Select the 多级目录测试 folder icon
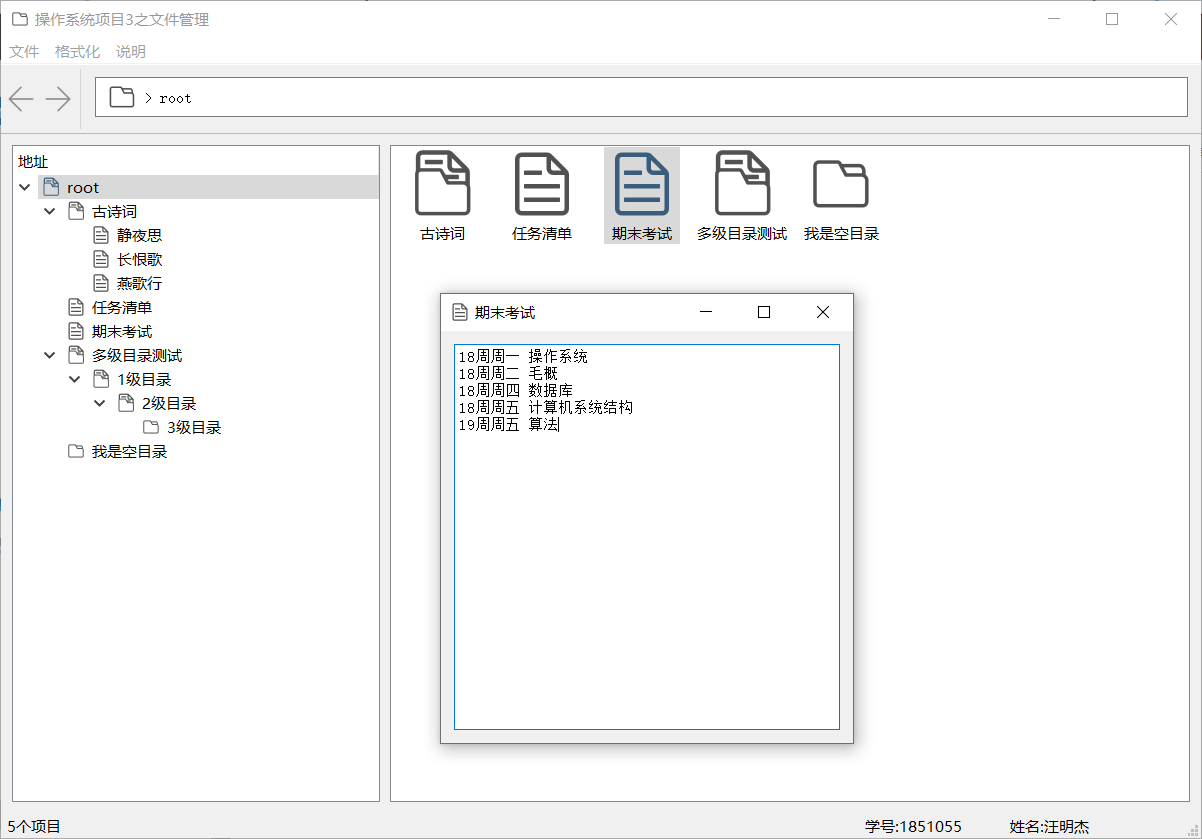This screenshot has width=1202, height=839. pyautogui.click(x=741, y=183)
